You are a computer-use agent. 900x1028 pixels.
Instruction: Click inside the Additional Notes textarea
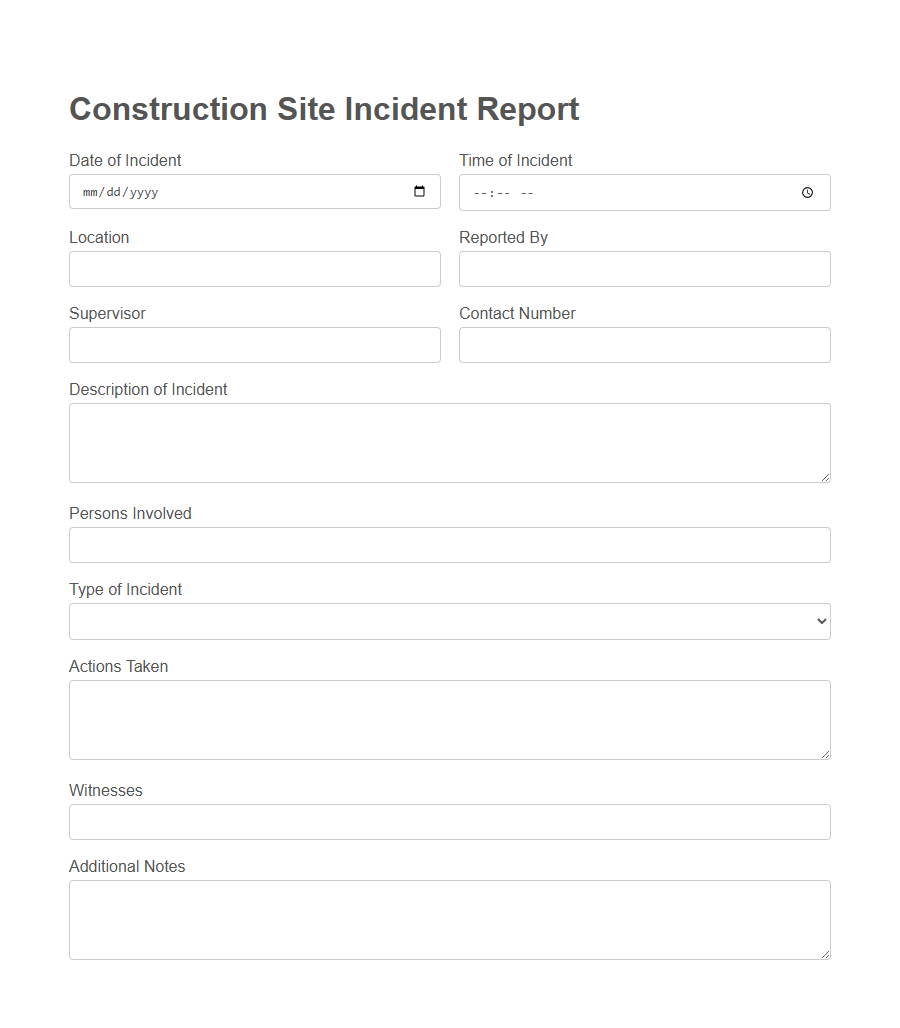pyautogui.click(x=449, y=918)
